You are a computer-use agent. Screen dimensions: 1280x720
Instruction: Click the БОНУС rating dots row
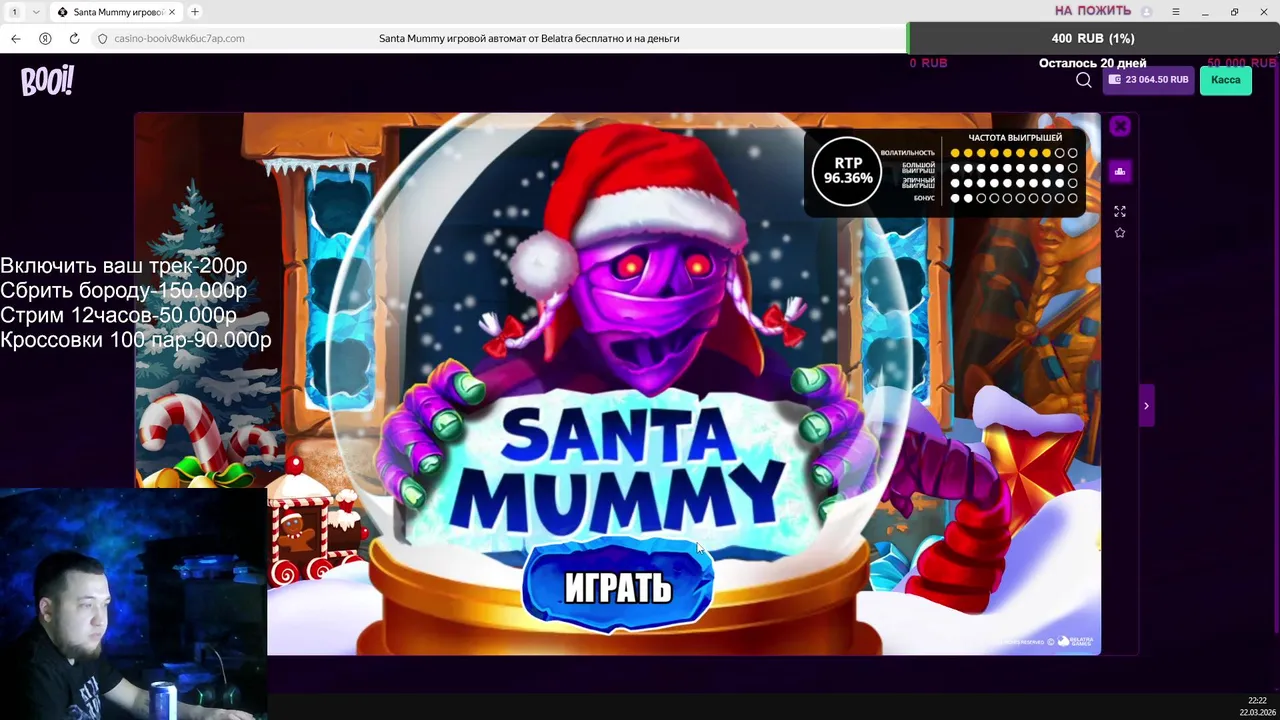click(1014, 198)
